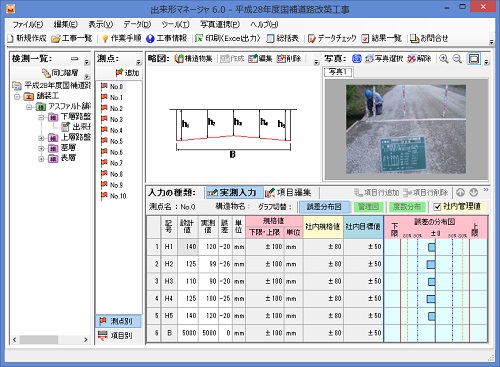Run the データチェック tool
This screenshot has width=500, height=367.
332,39
